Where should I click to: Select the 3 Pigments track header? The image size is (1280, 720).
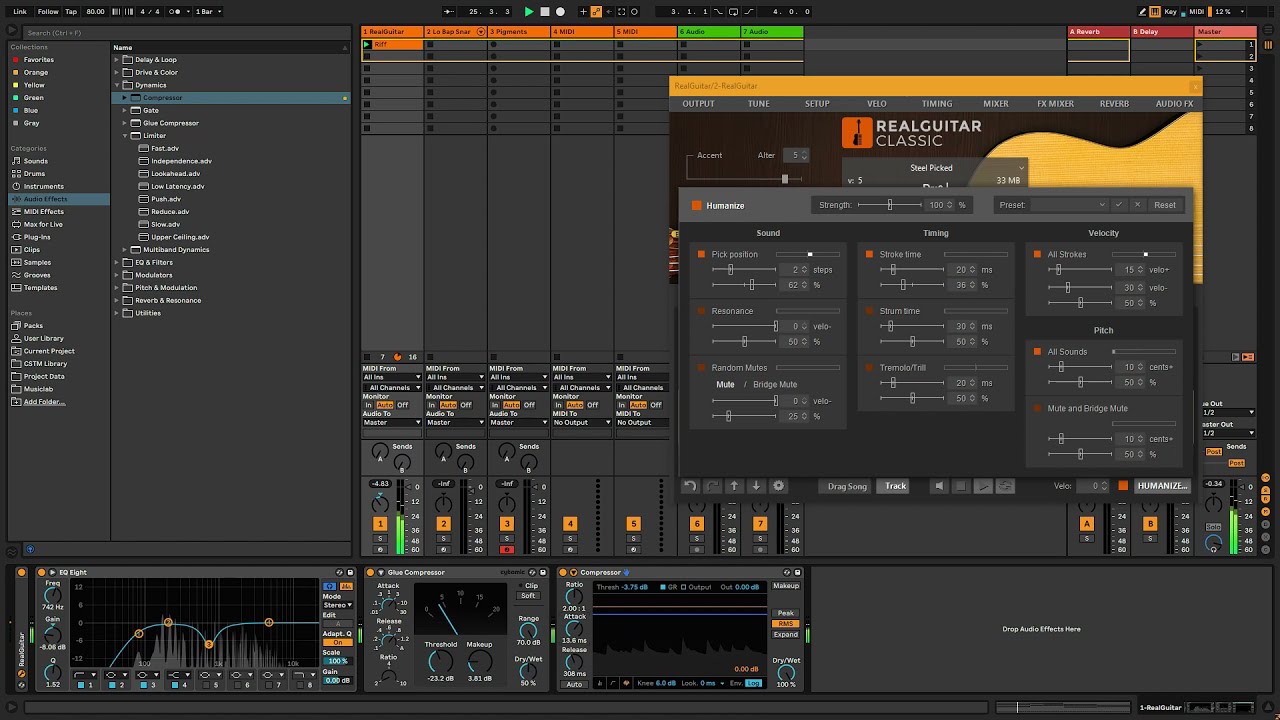(518, 32)
